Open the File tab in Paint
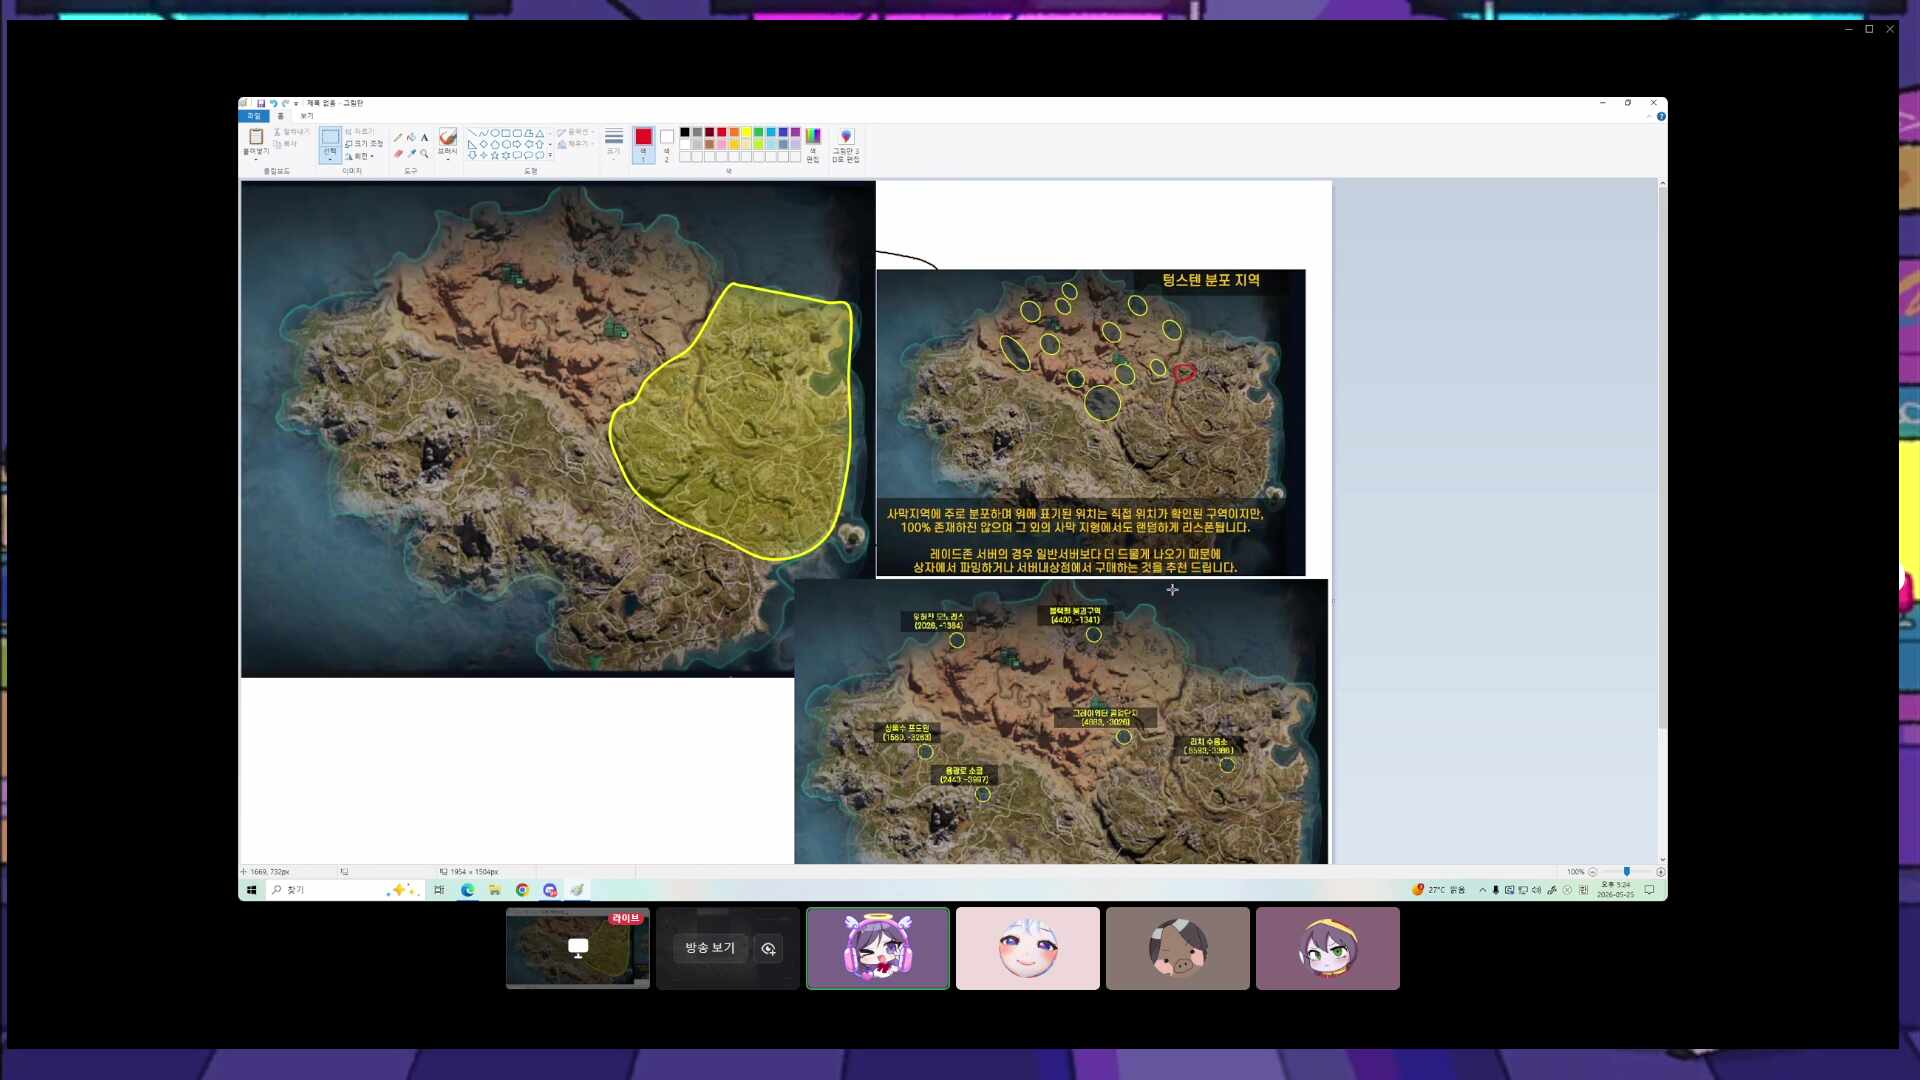 [x=254, y=116]
